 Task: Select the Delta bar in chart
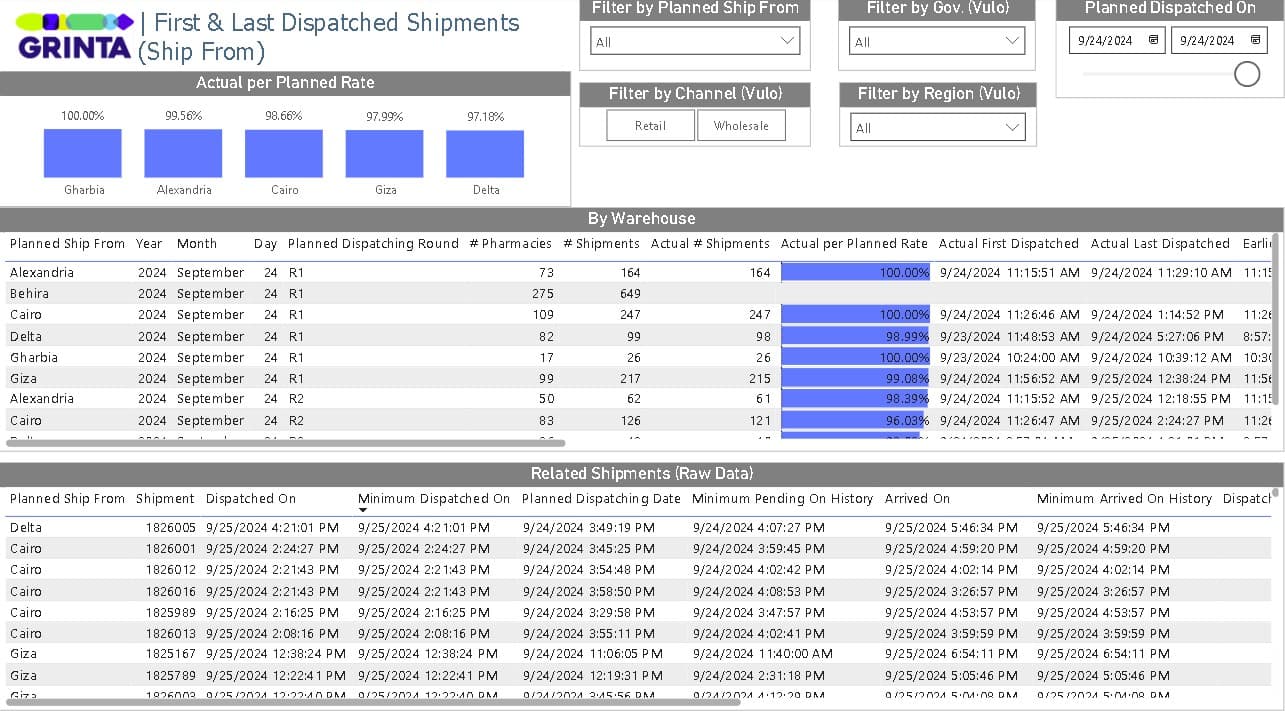click(485, 154)
